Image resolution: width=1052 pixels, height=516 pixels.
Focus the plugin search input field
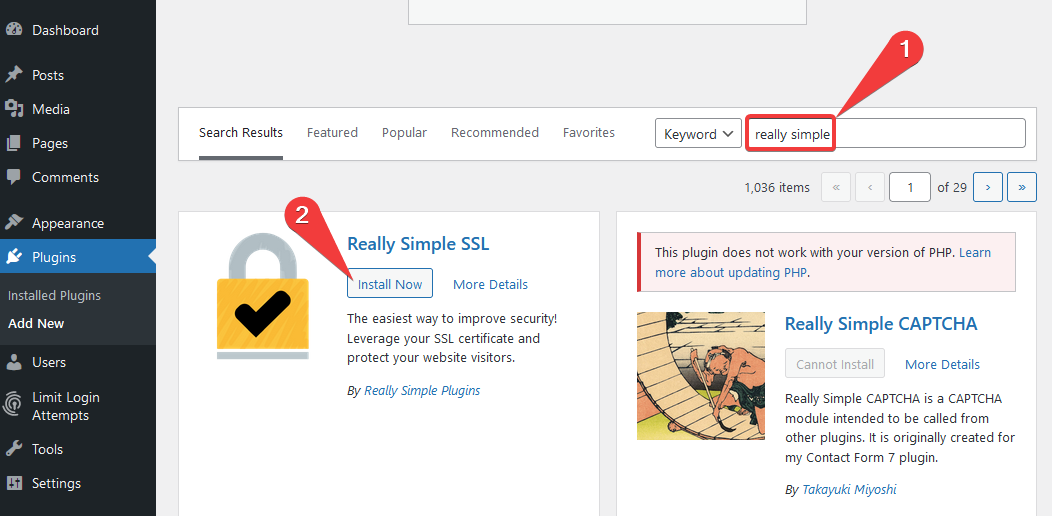coord(886,134)
